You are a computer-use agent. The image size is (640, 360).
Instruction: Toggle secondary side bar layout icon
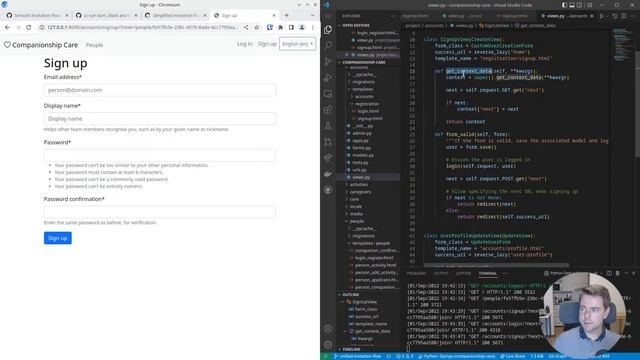[580, 5]
